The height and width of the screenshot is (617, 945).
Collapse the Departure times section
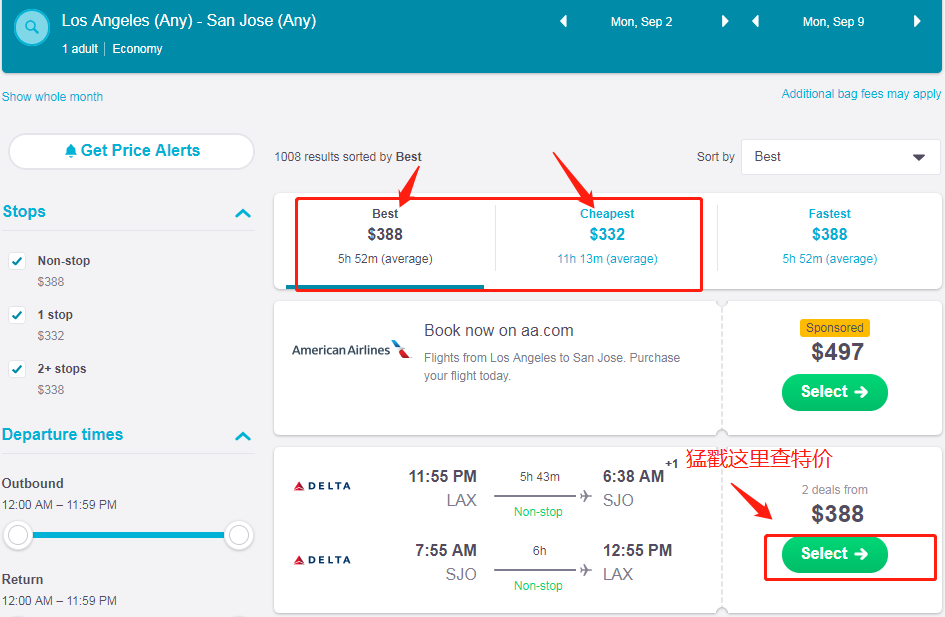point(242,436)
